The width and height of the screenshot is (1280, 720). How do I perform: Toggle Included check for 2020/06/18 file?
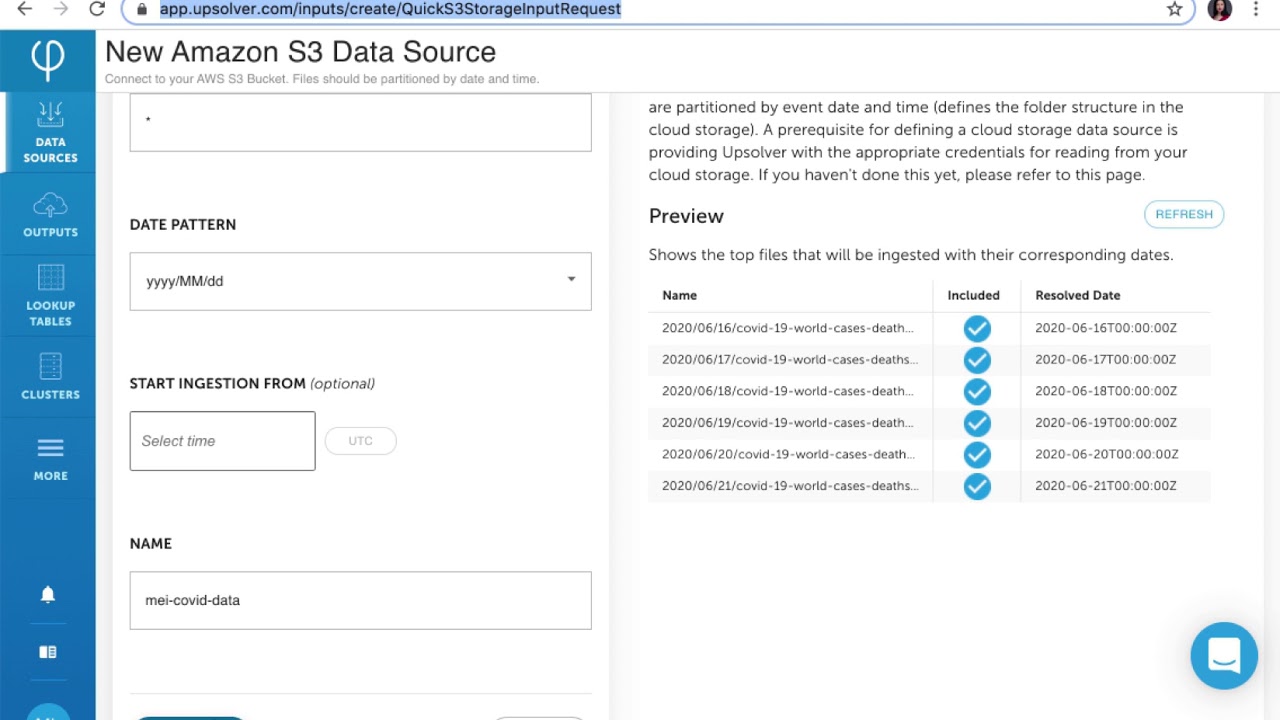977,391
